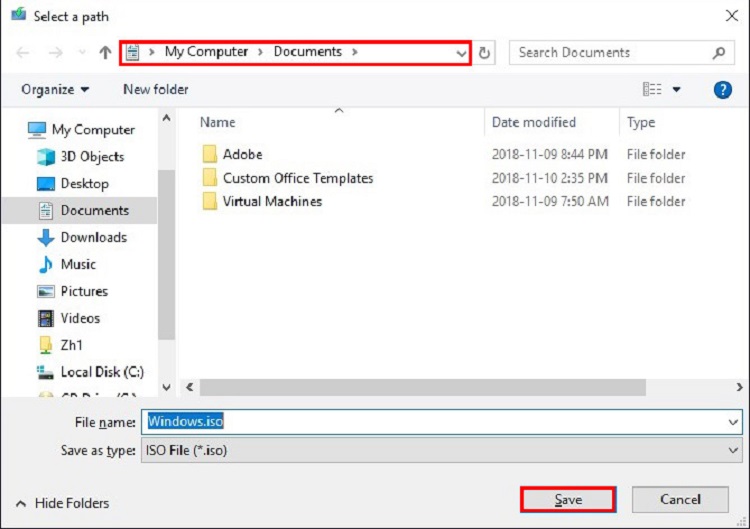The image size is (750, 529).
Task: Select the Virtual Machines folder
Action: pyautogui.click(x=271, y=201)
